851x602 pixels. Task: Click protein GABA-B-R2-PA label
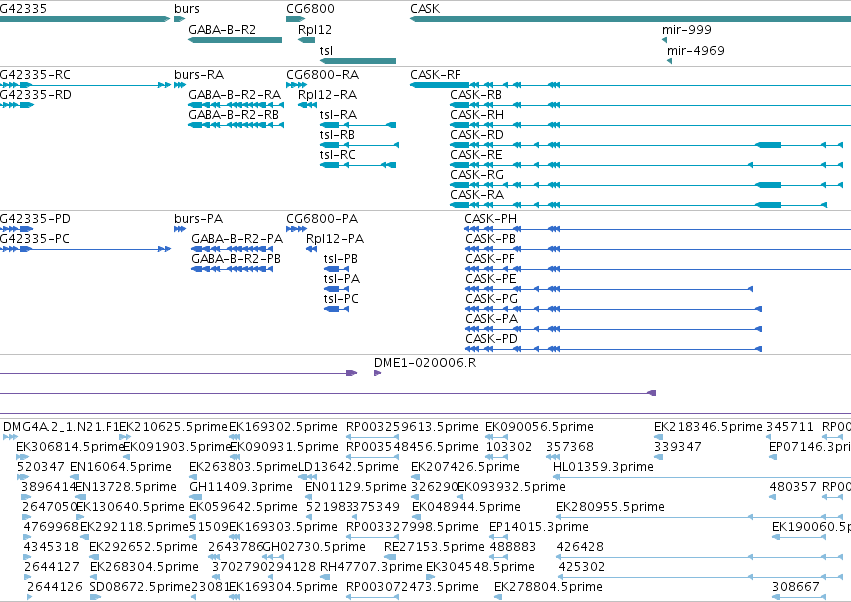pyautogui.click(x=237, y=239)
